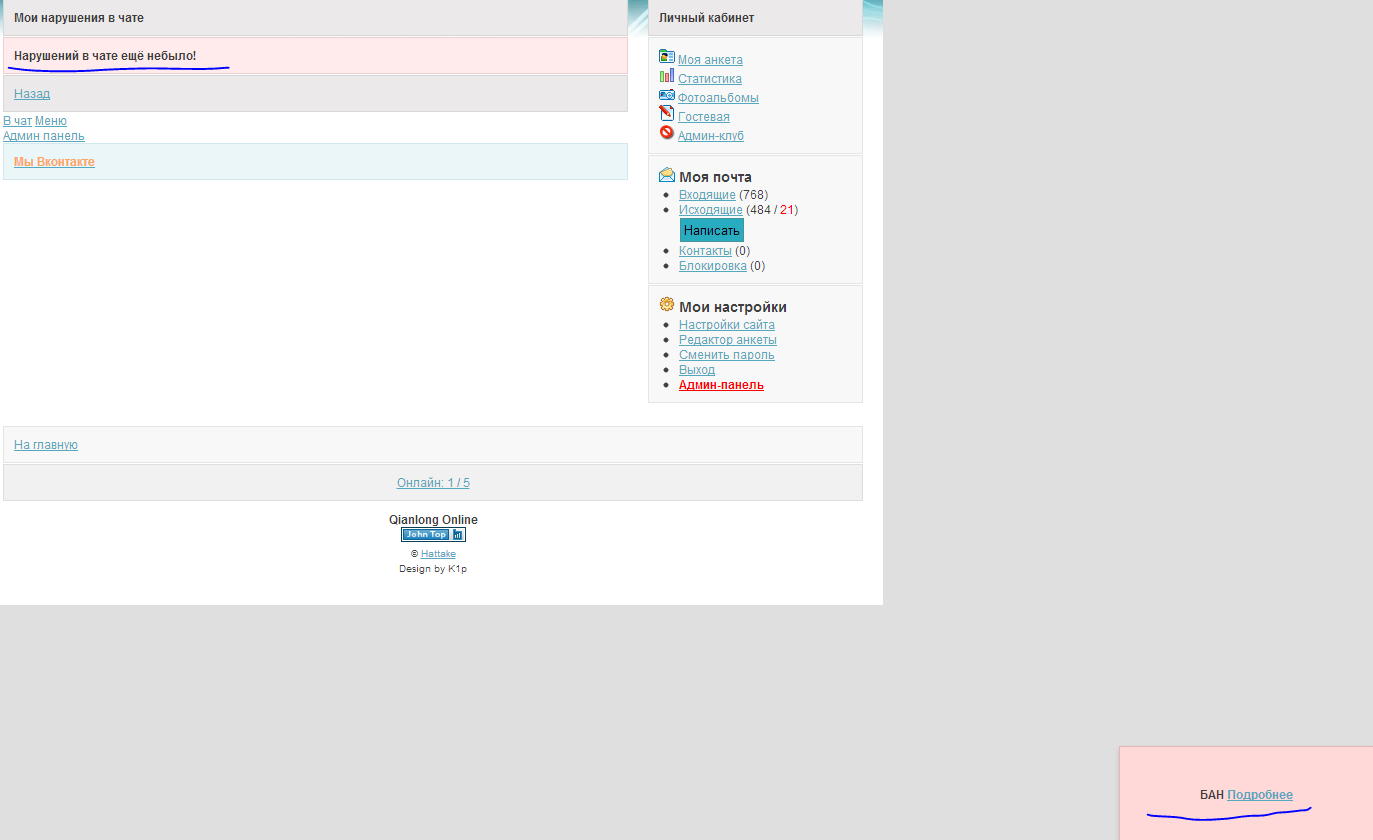Viewport: 1373px width, 840px height.
Task: Open the Меню link
Action: (x=51, y=121)
